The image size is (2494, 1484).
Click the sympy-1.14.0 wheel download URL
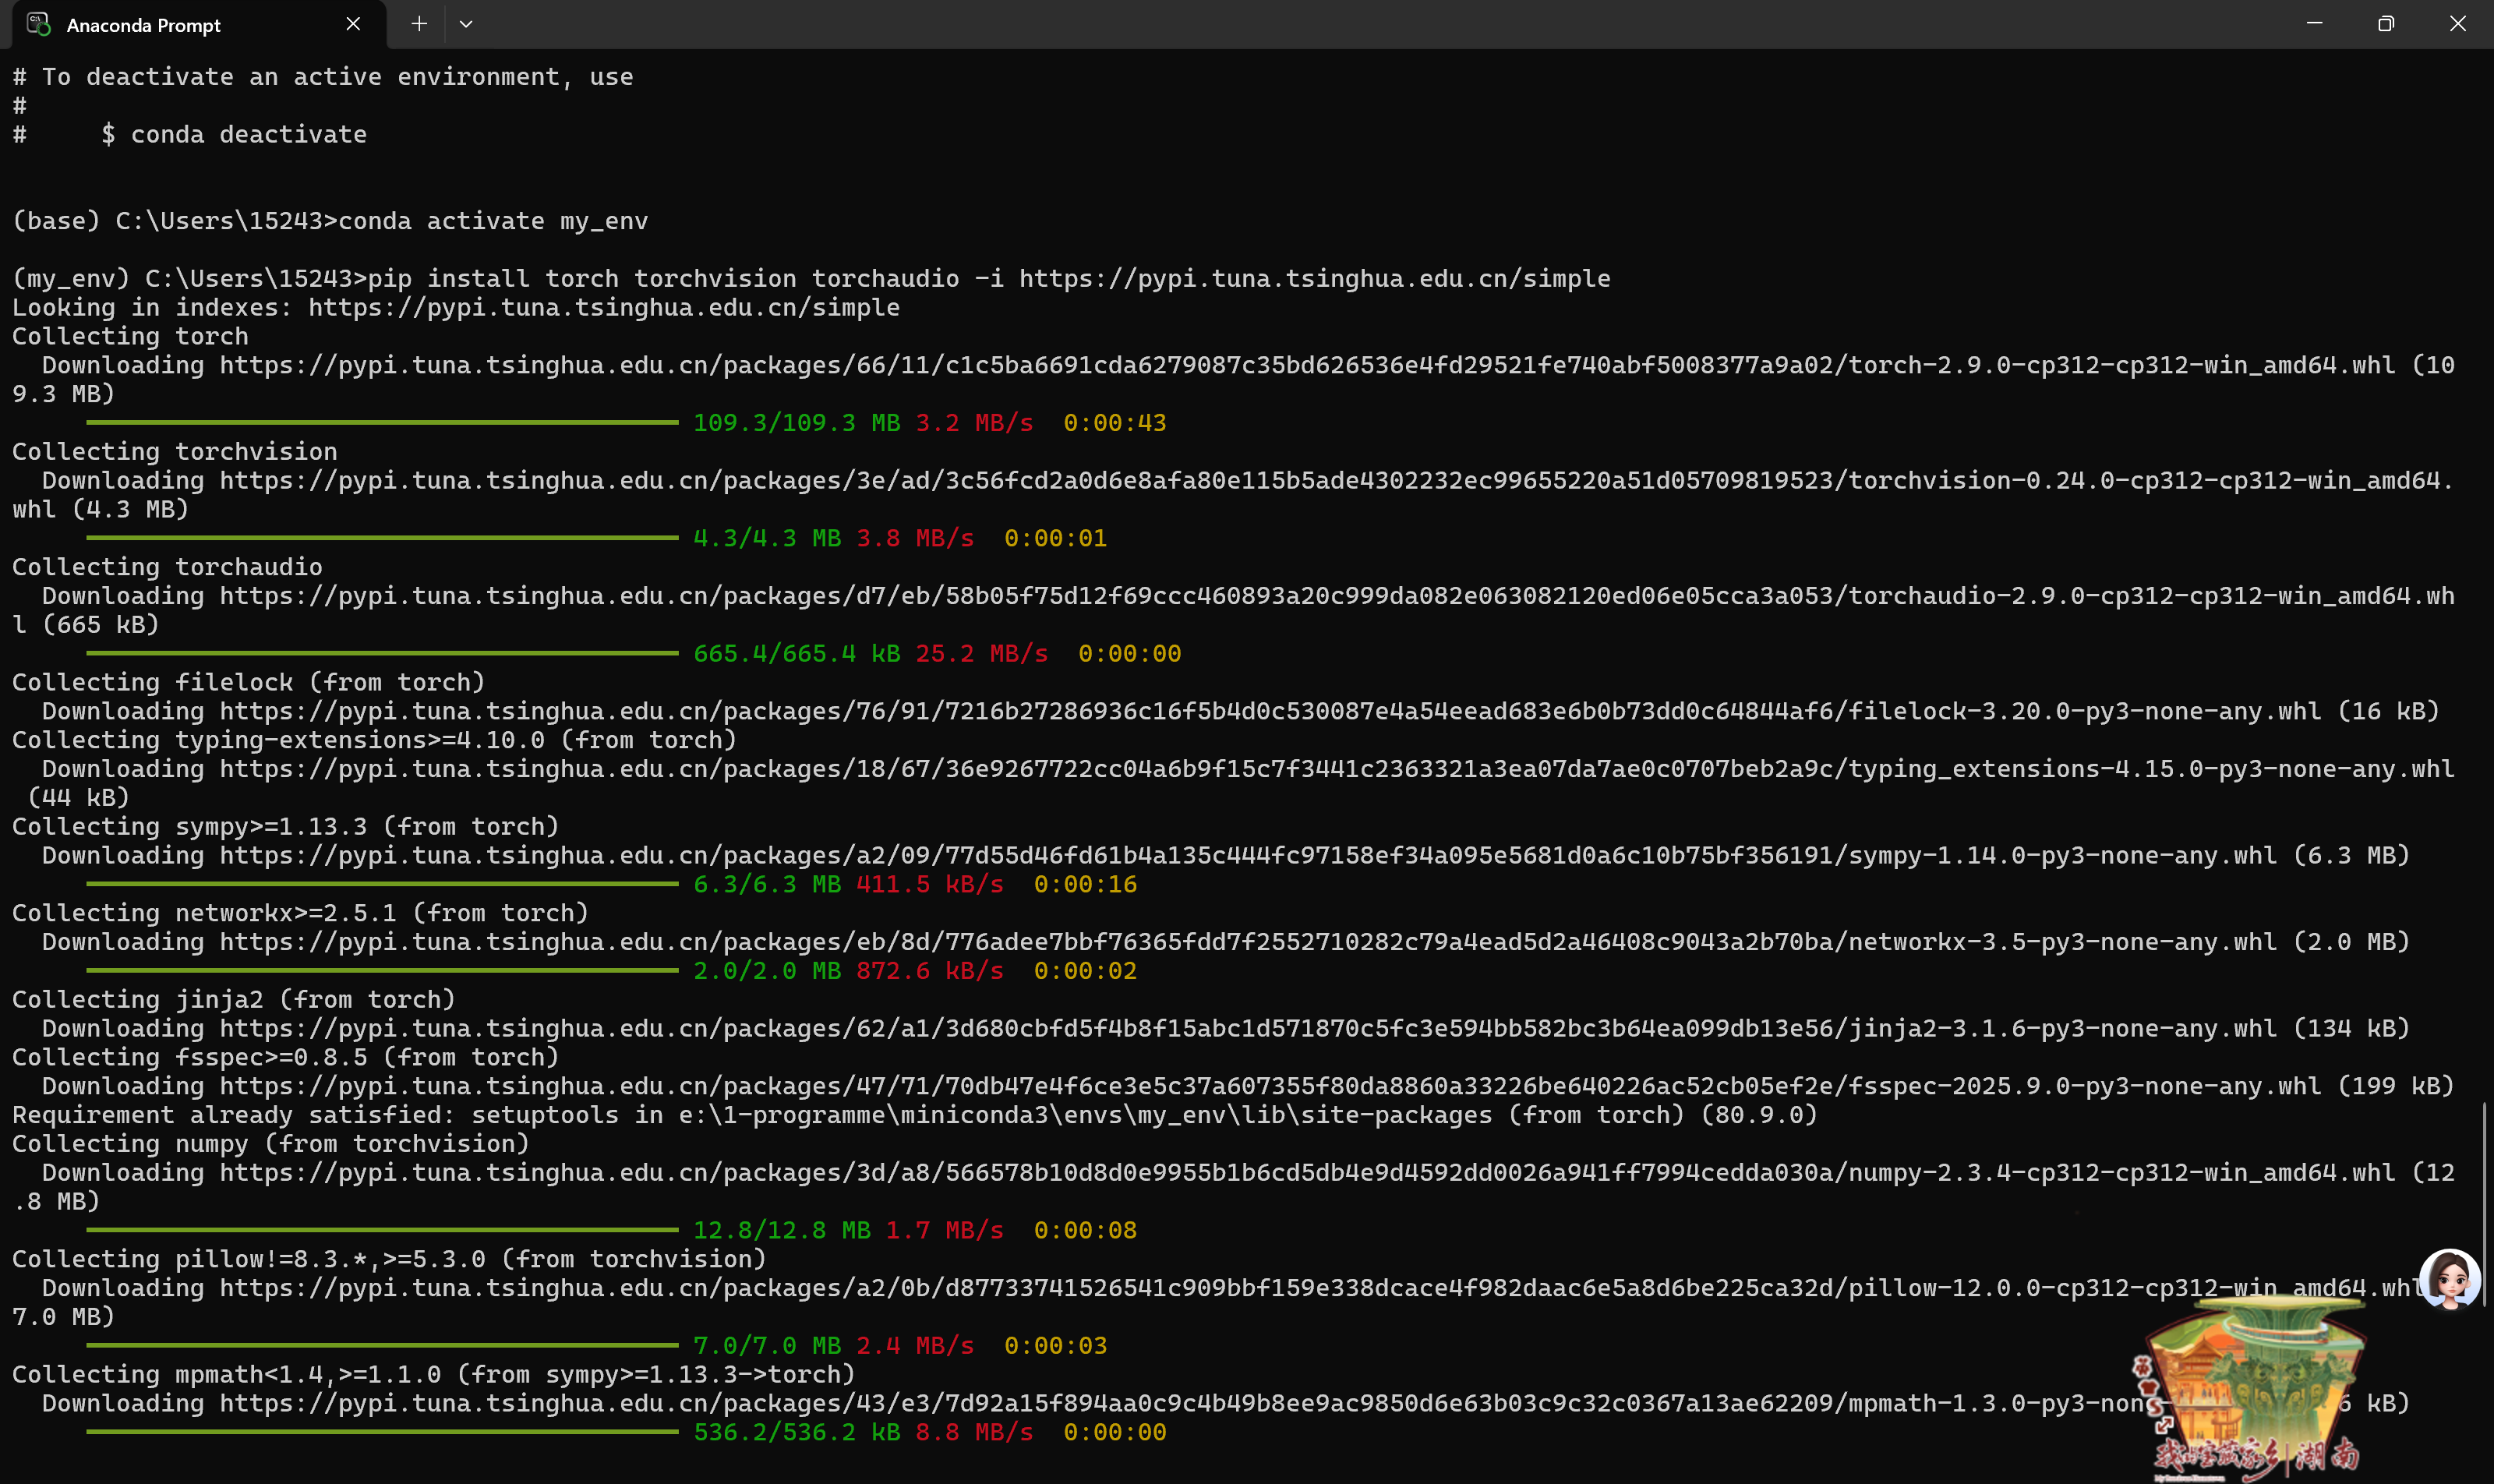pos(1249,856)
